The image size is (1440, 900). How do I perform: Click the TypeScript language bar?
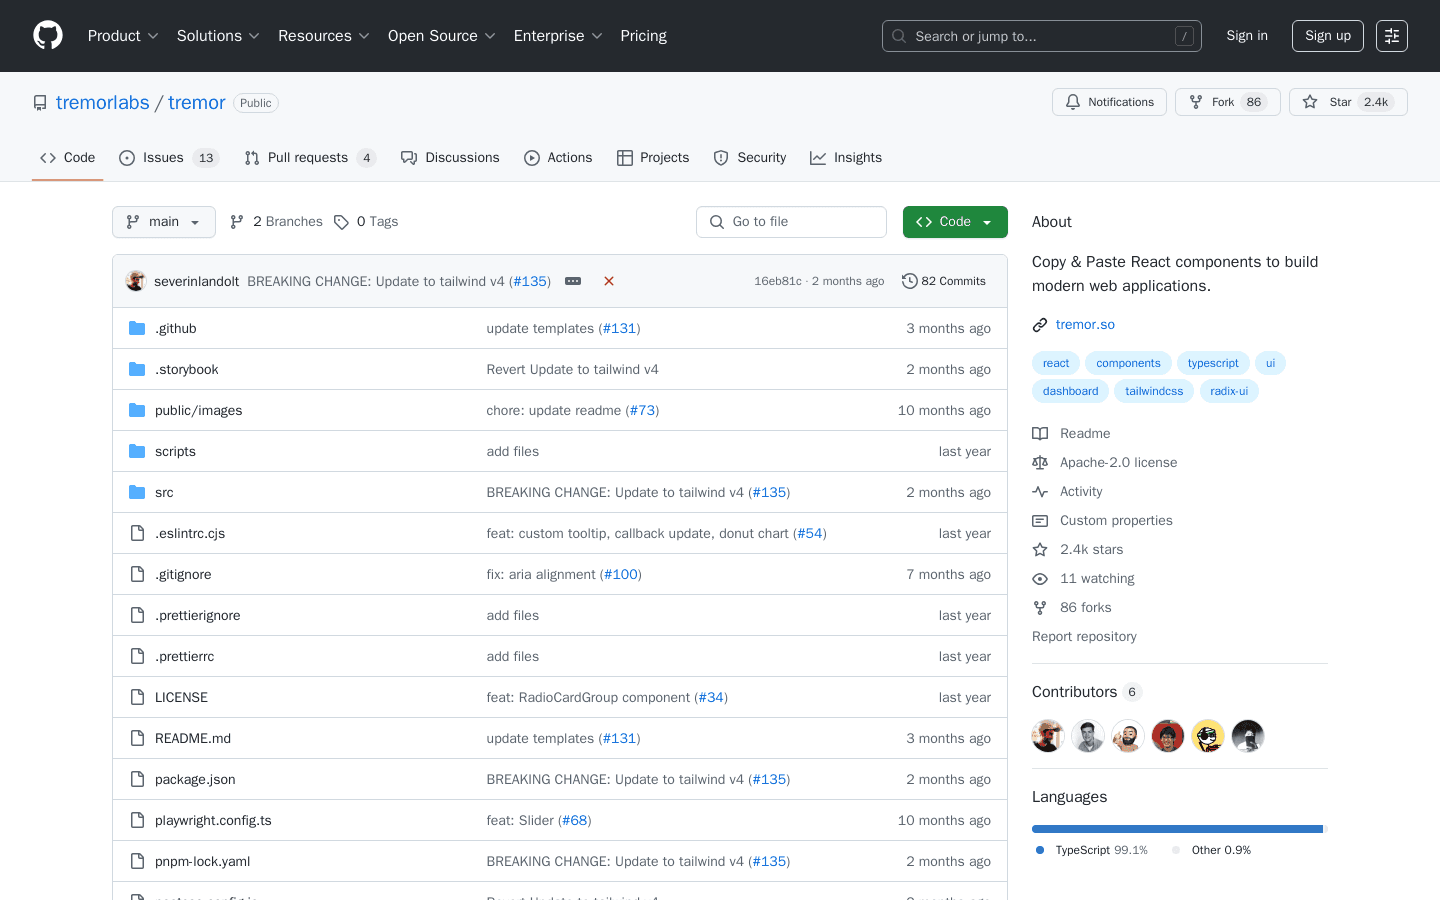(1177, 829)
